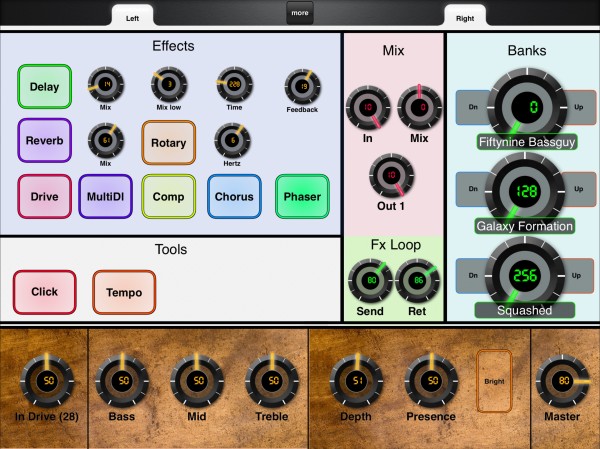Viewport: 600px width, 449px height.
Task: Click Up beside Fiftynine Bassguy bank
Action: pyautogui.click(x=579, y=107)
